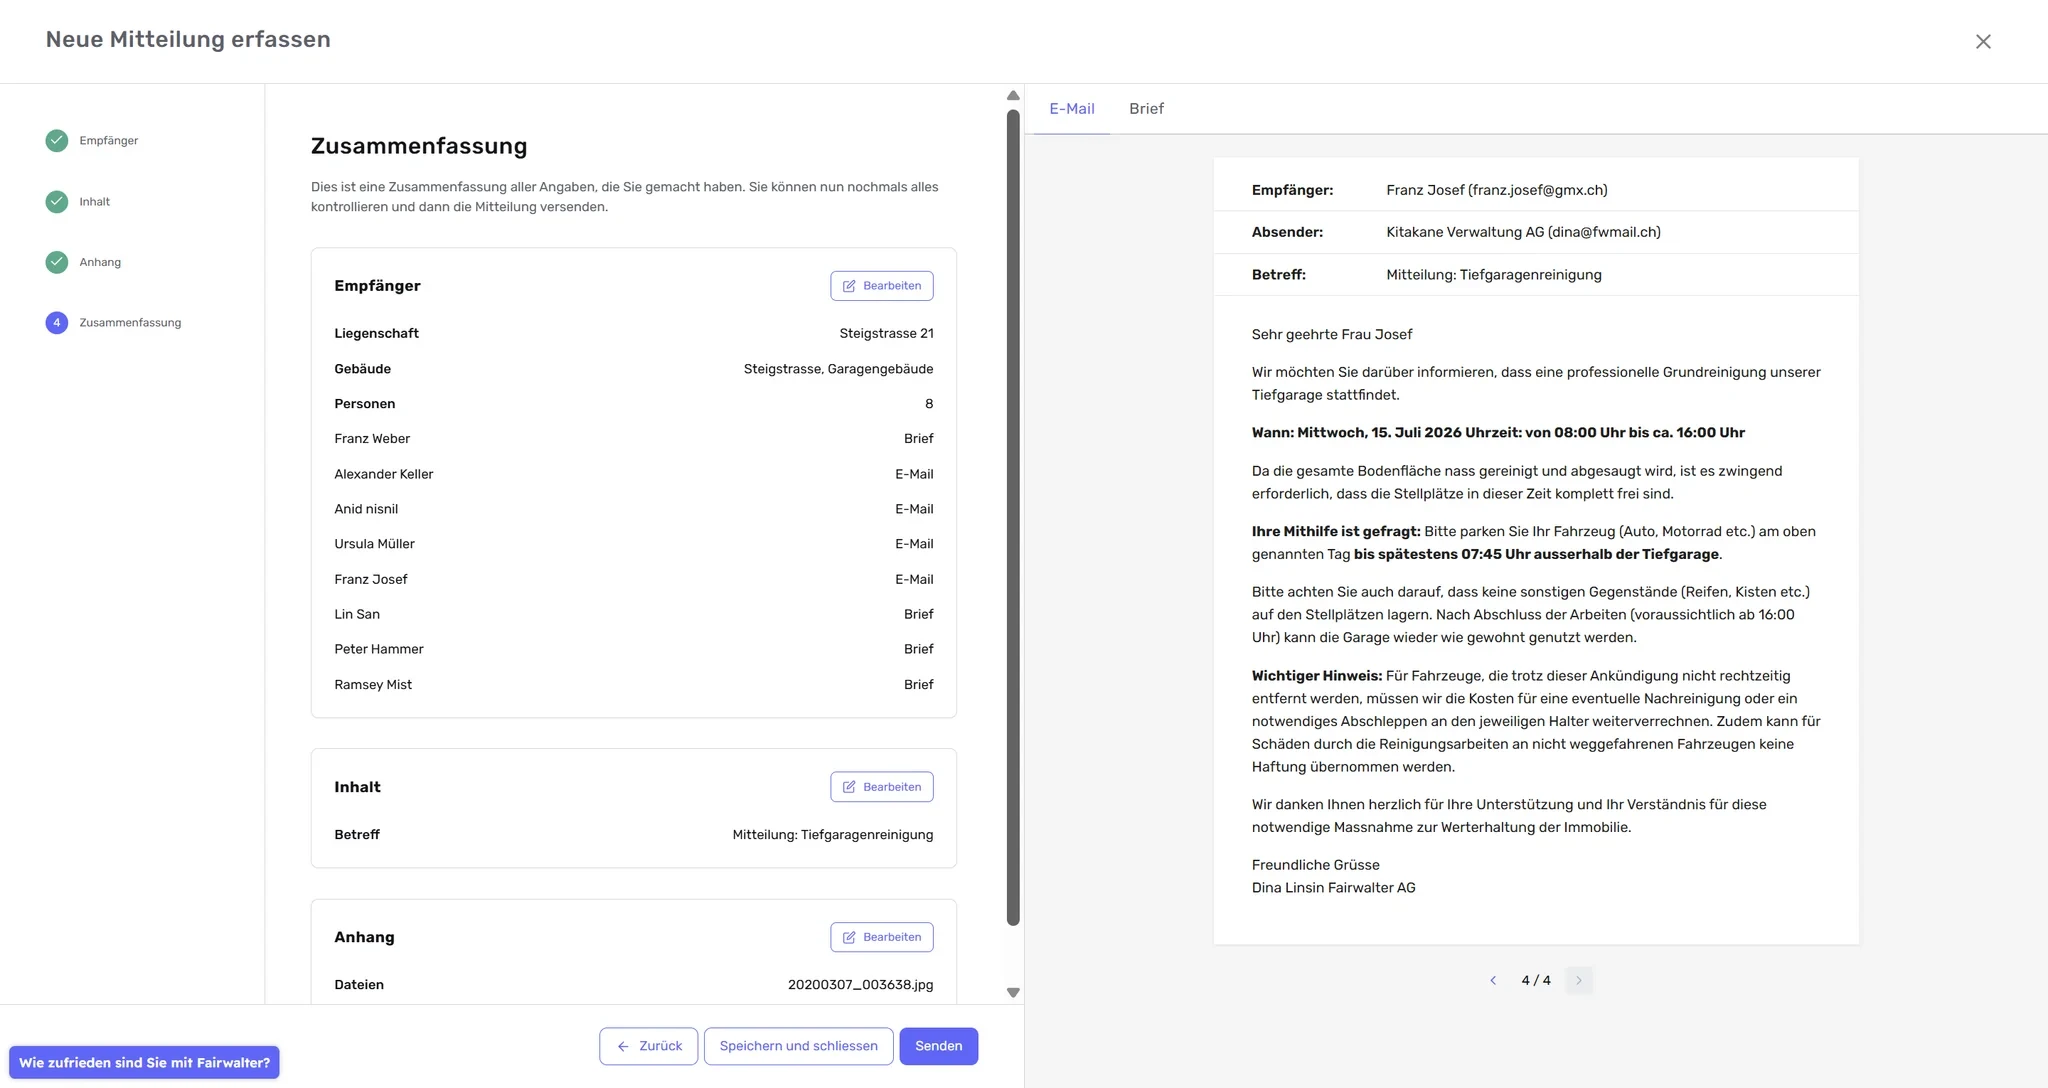Select recipient Franz Josef in list
2048x1088 pixels.
634,579
